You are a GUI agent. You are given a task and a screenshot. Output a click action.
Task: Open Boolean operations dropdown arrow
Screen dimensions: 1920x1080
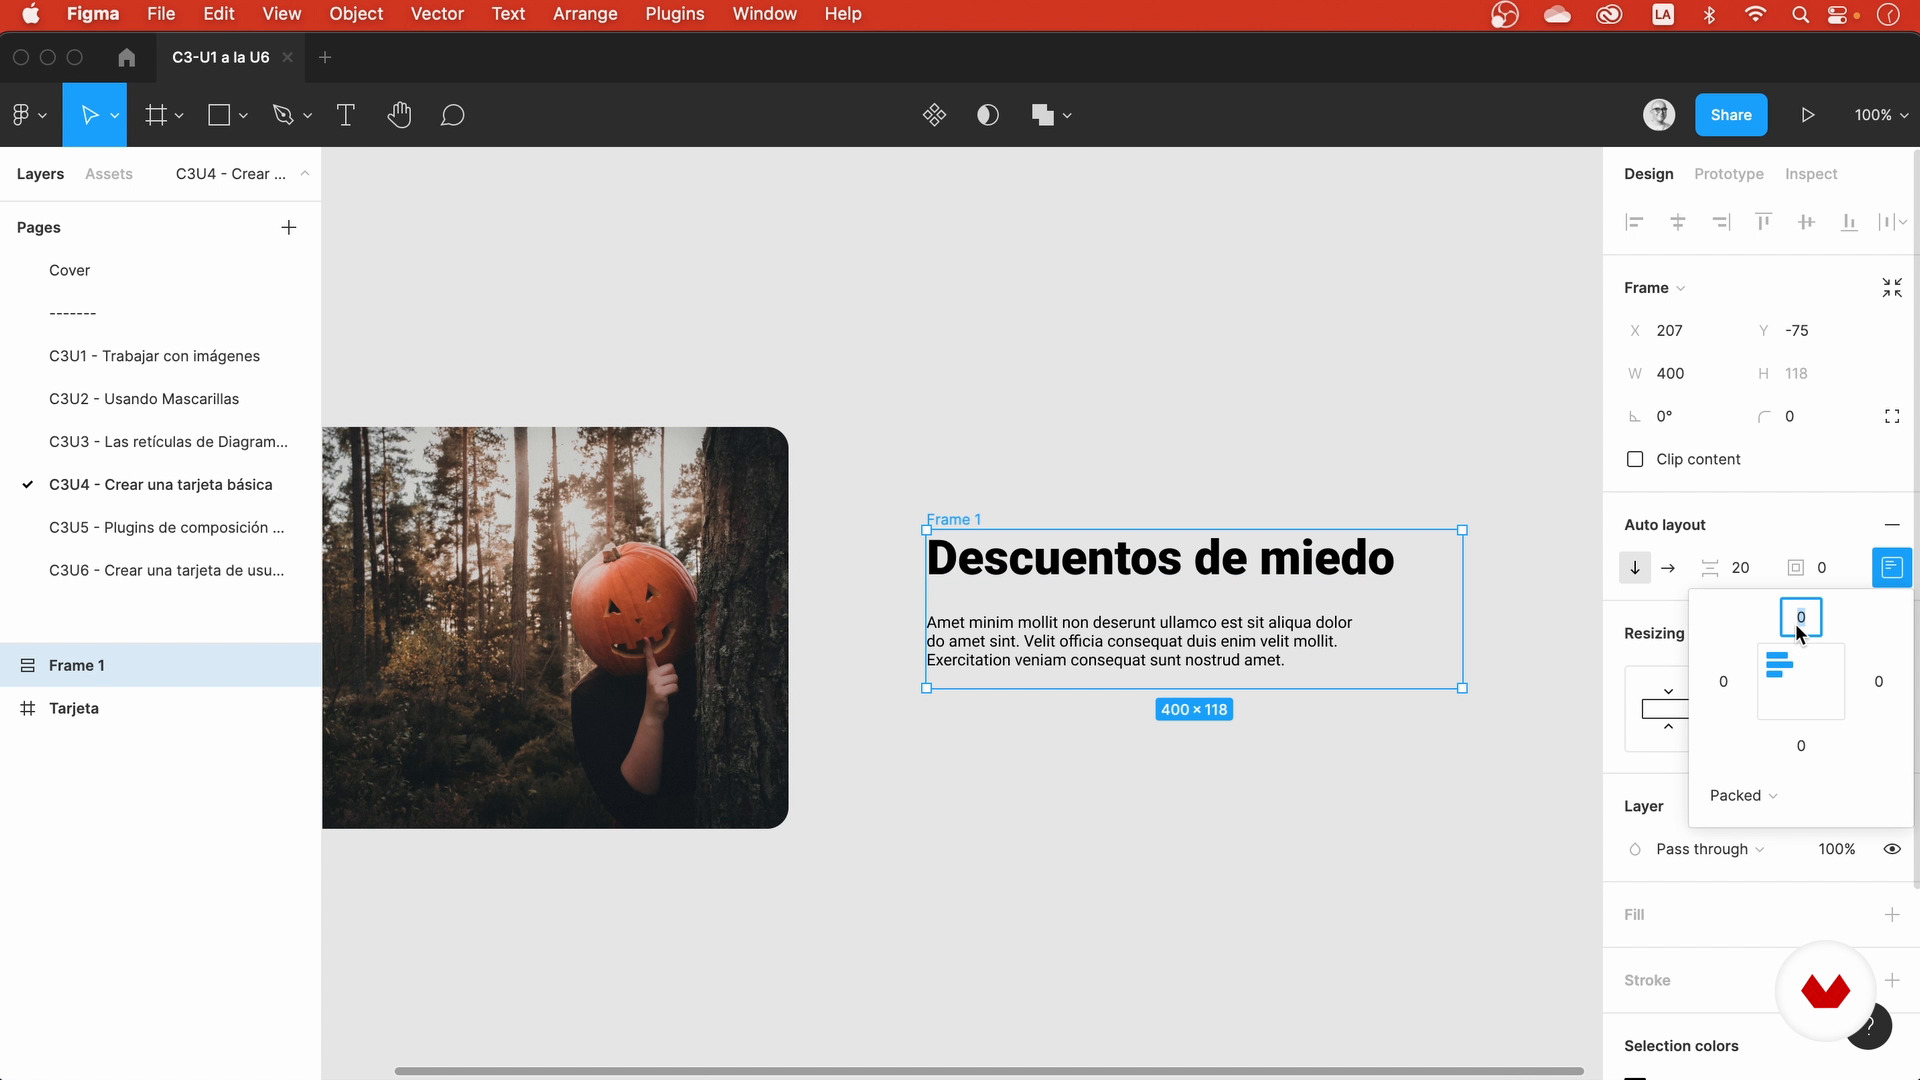pyautogui.click(x=1067, y=116)
